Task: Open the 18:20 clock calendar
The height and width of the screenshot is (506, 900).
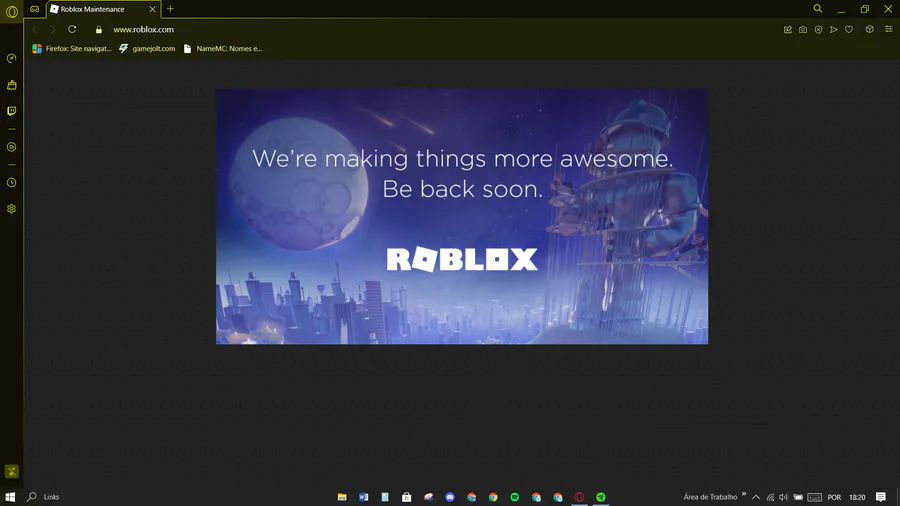Action: (857, 497)
